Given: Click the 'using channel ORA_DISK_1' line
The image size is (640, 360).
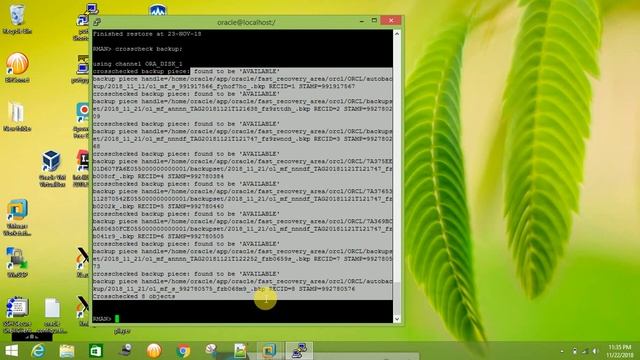Looking at the screenshot, I should click(138, 64).
